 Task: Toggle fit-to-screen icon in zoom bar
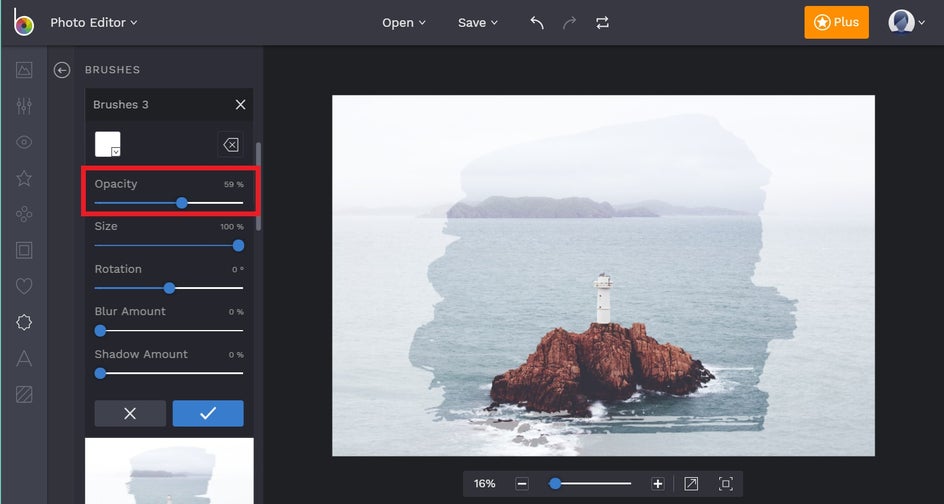pos(726,484)
